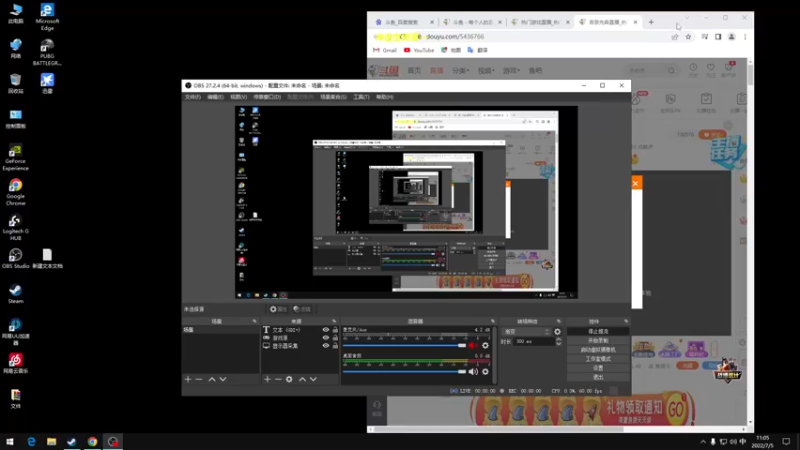
Task: Toggle visibility of Text (GDI+) source
Action: click(326, 330)
